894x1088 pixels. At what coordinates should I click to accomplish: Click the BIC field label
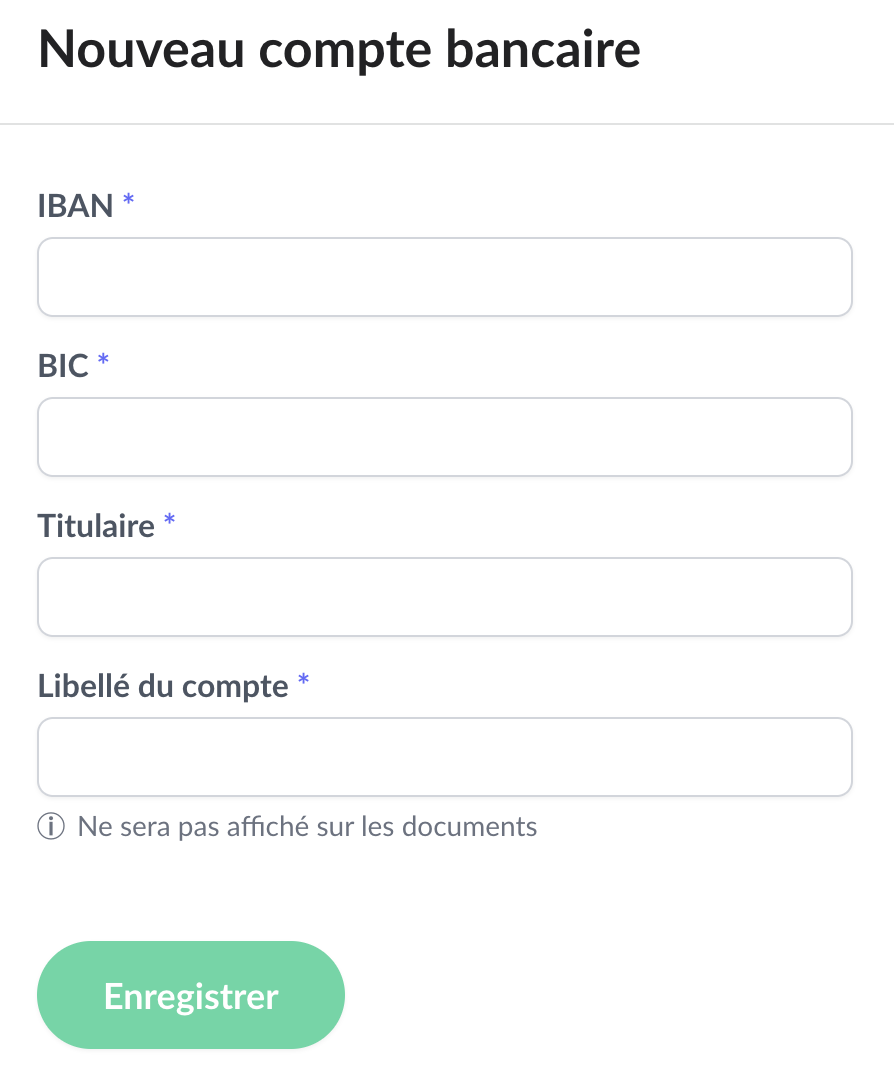63,366
